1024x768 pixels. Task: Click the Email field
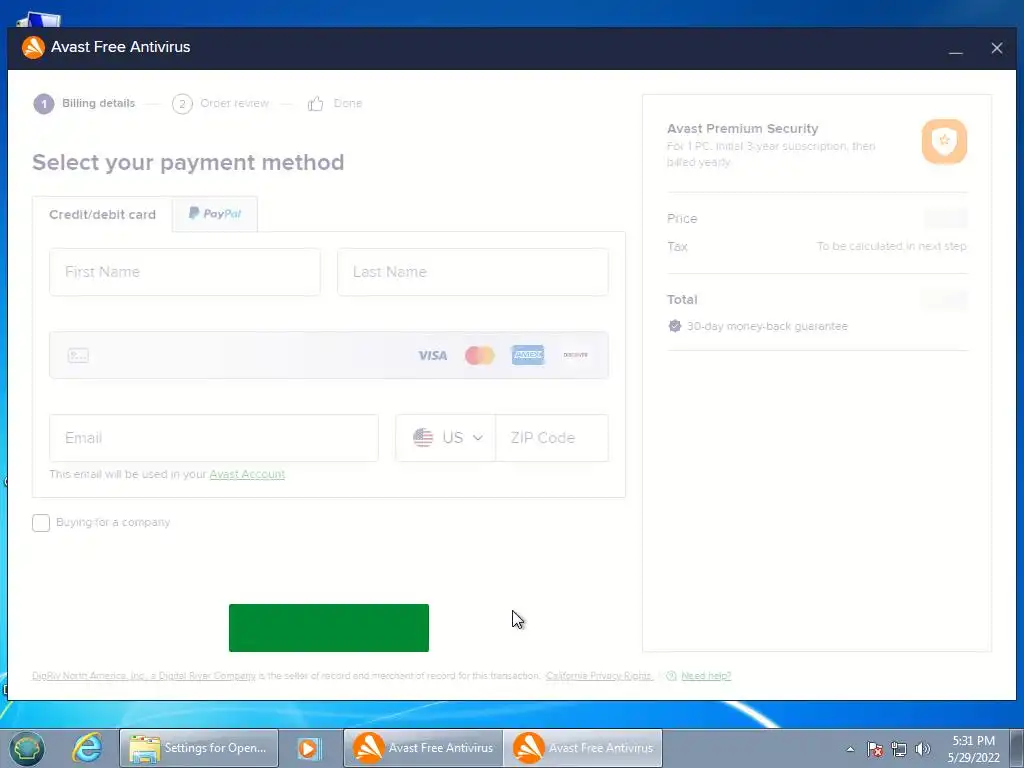(214, 438)
